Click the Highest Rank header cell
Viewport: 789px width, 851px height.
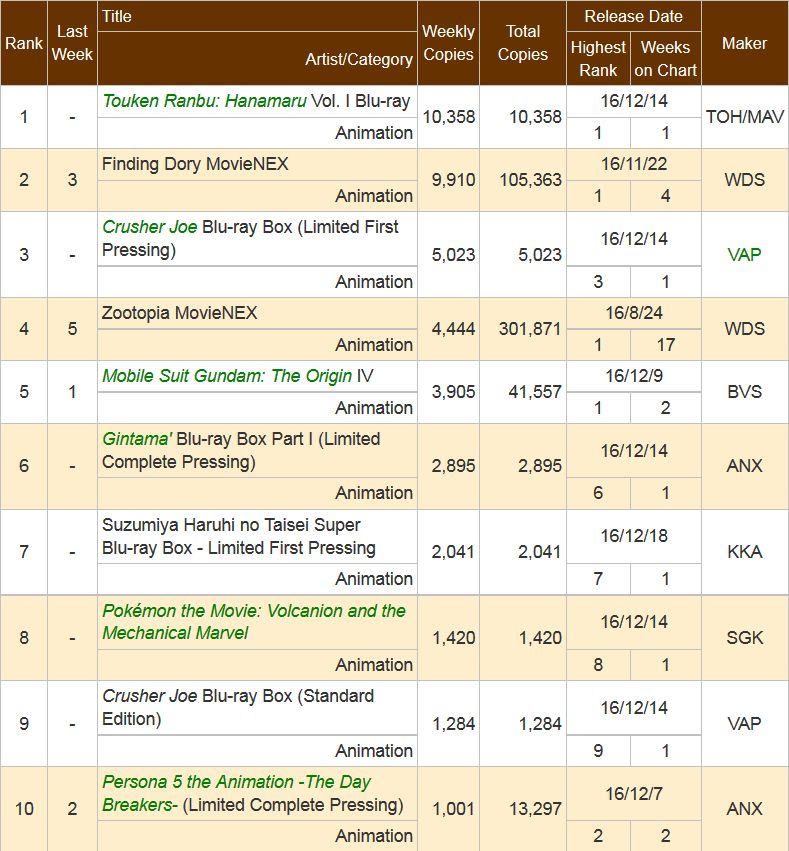pos(598,59)
